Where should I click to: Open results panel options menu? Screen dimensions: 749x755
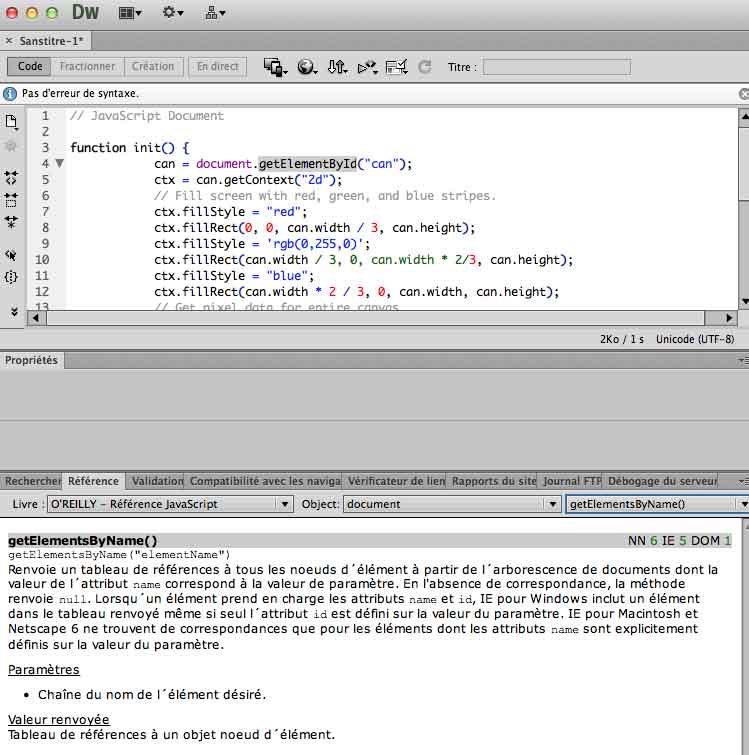point(743,481)
